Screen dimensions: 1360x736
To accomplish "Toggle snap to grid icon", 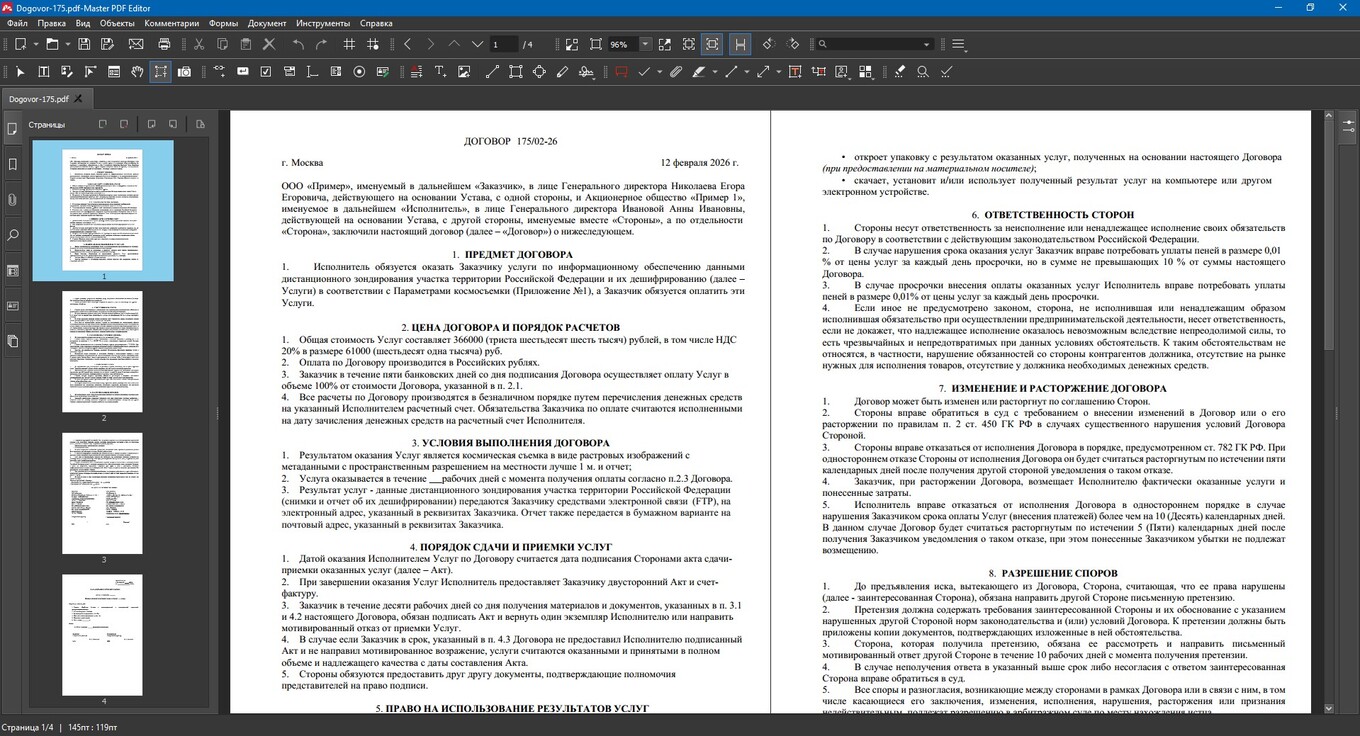I will click(373, 44).
